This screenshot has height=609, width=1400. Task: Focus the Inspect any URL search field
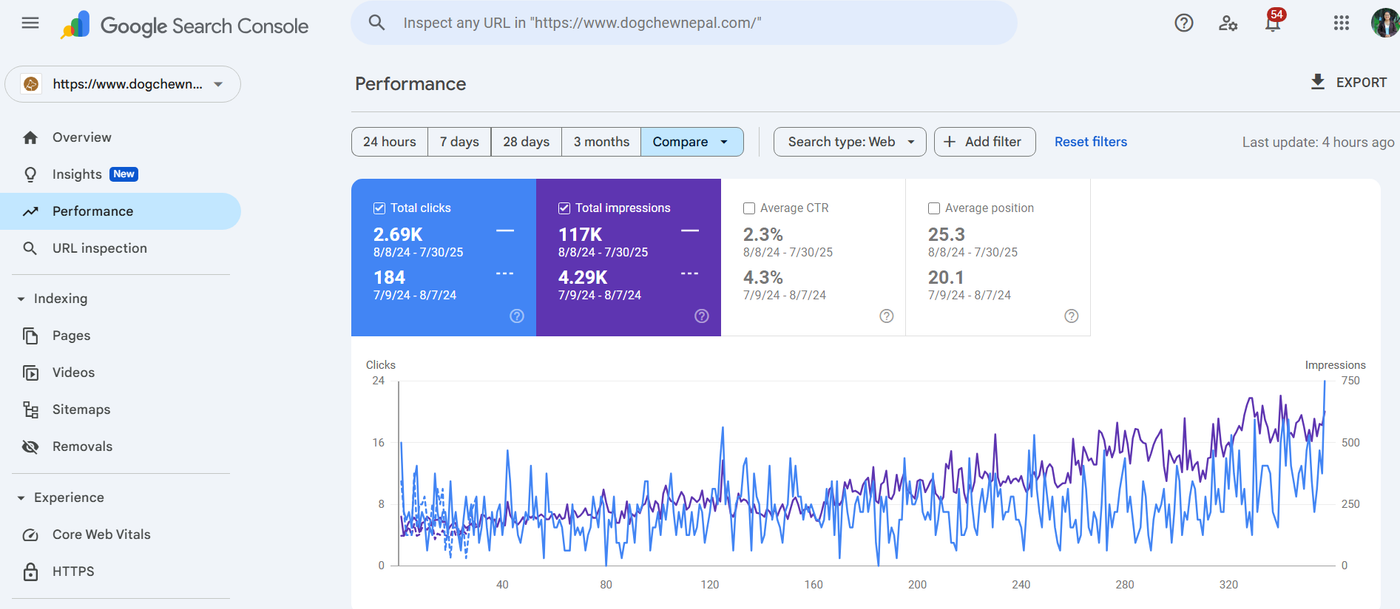[683, 22]
